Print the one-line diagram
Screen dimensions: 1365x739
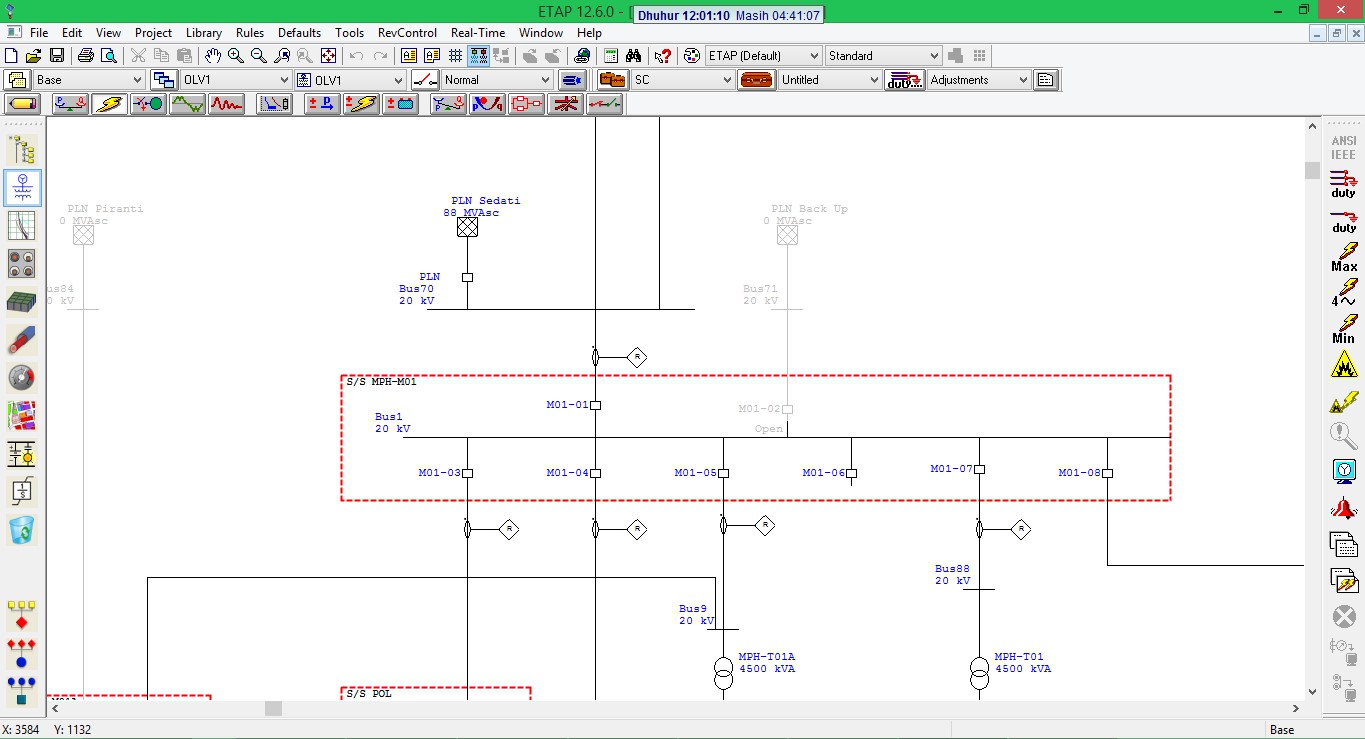[x=86, y=56]
